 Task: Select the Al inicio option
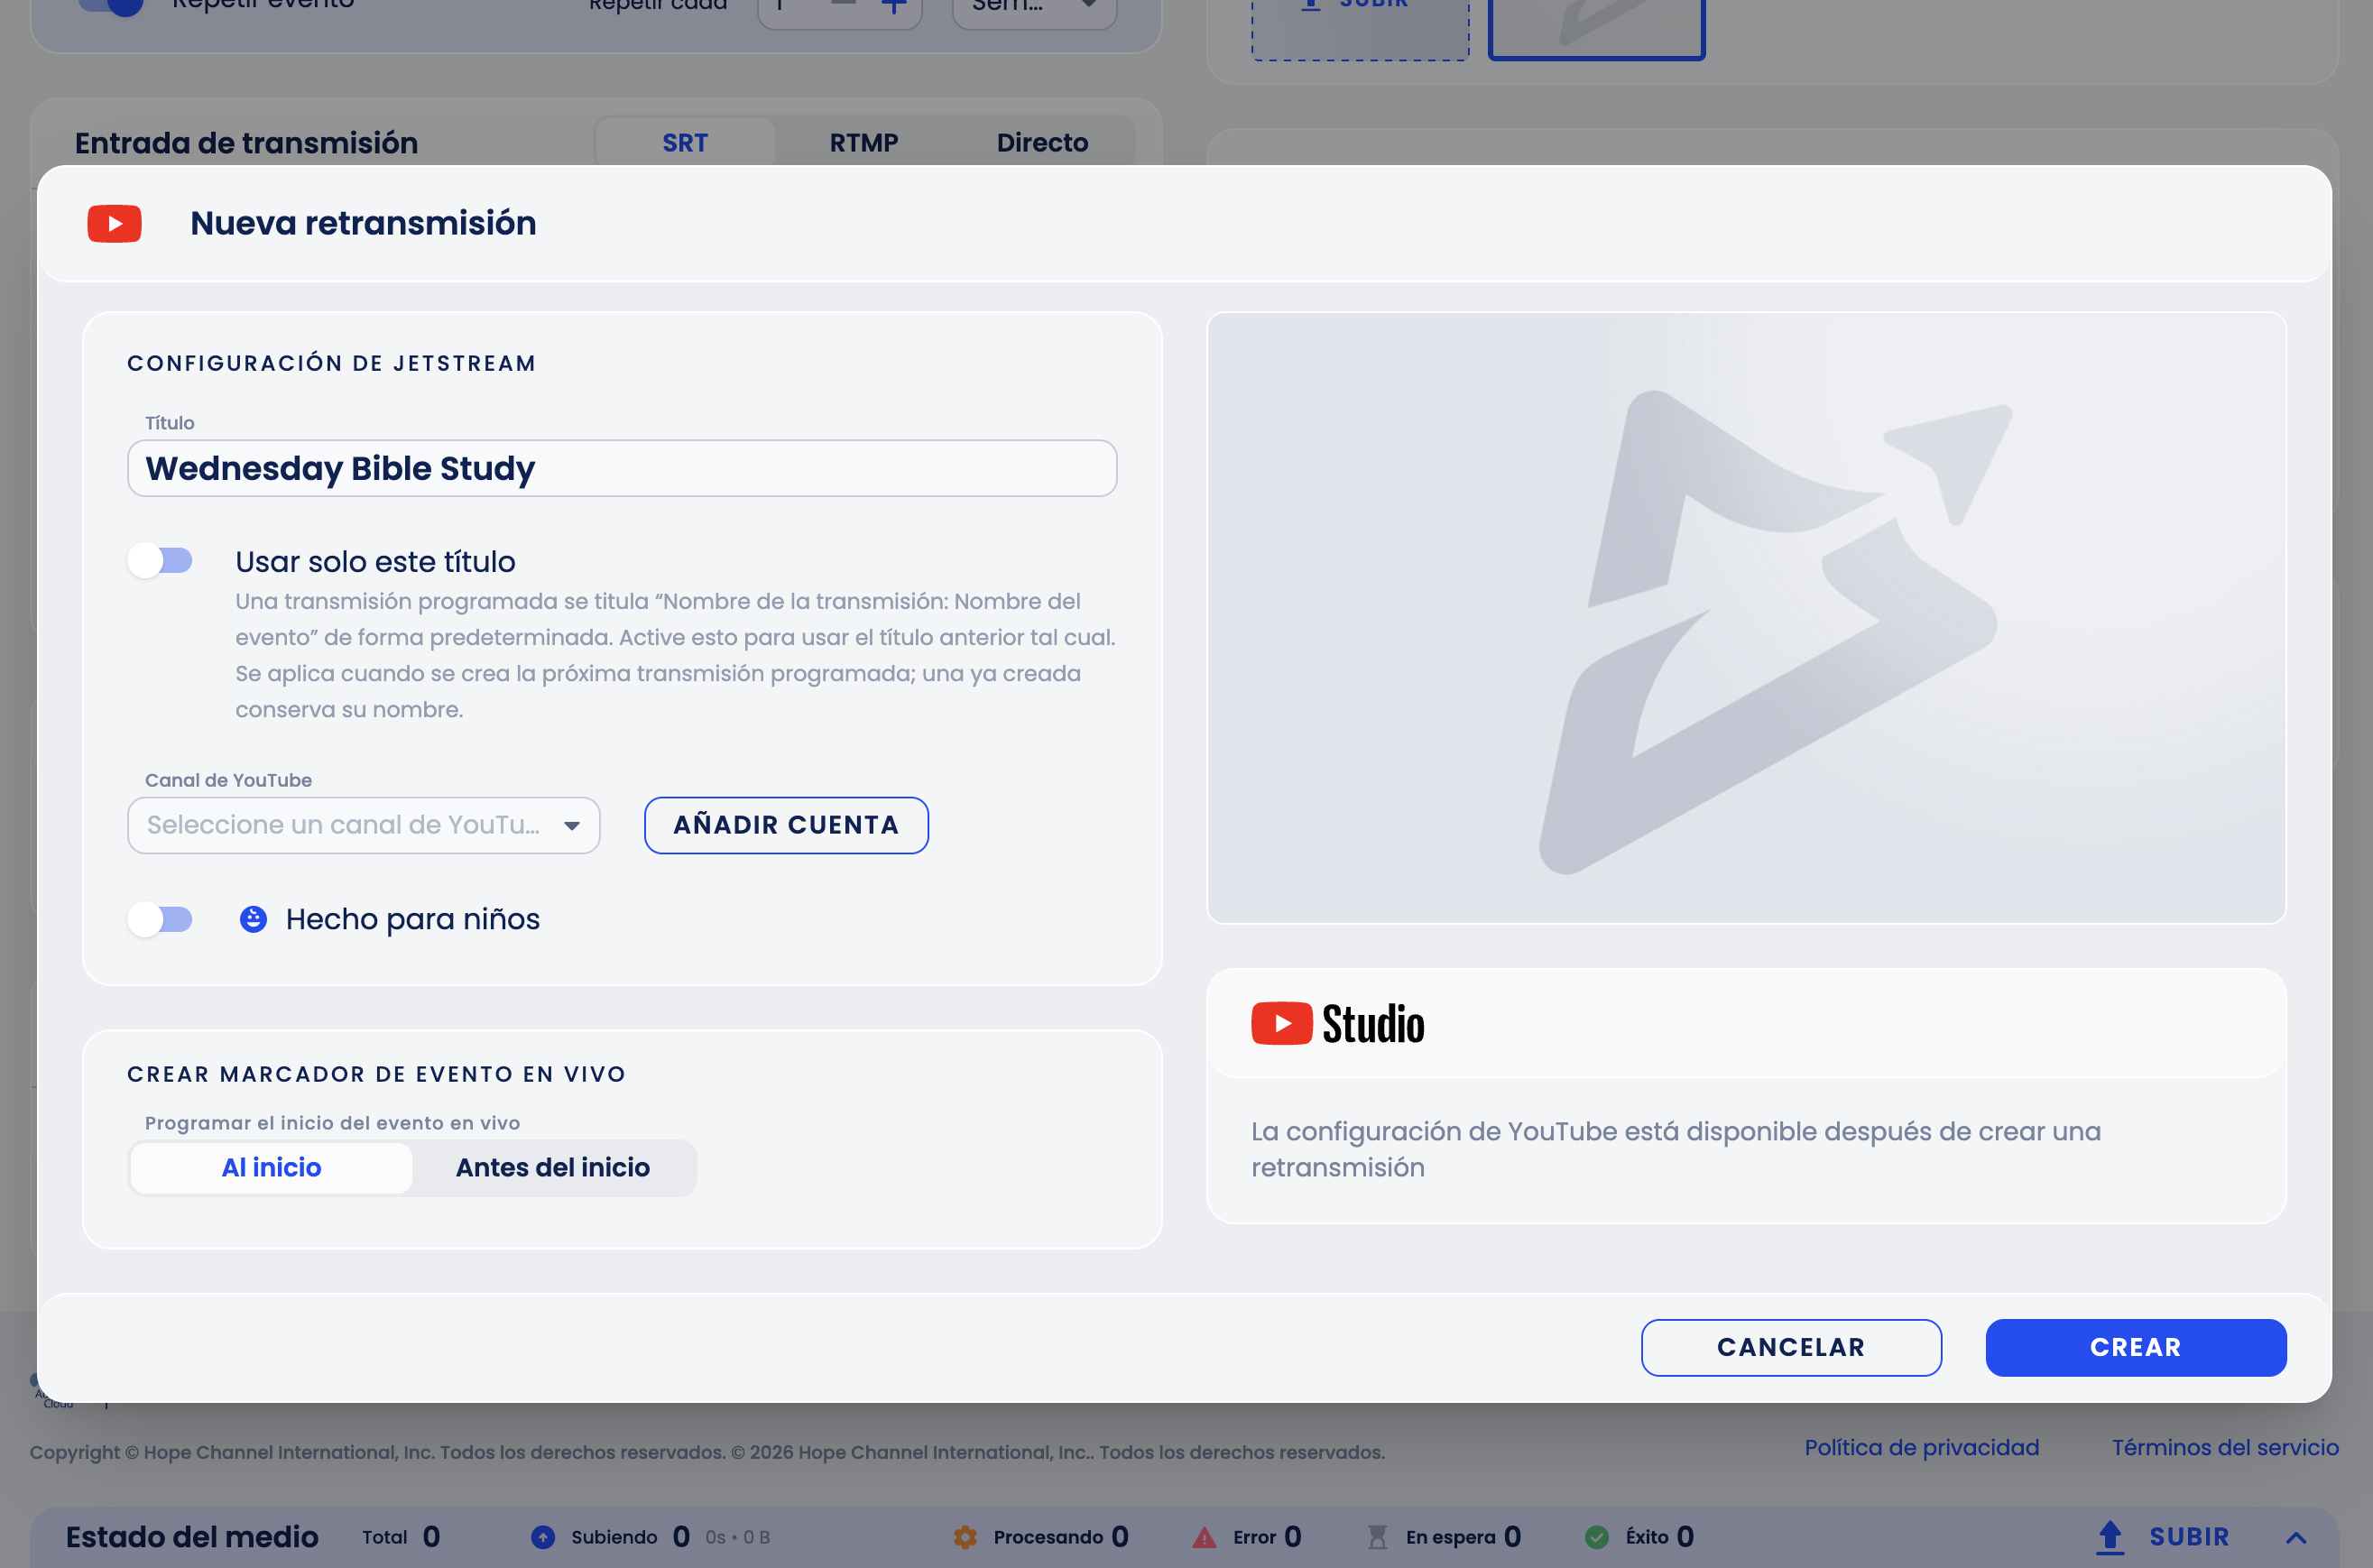tap(271, 1168)
